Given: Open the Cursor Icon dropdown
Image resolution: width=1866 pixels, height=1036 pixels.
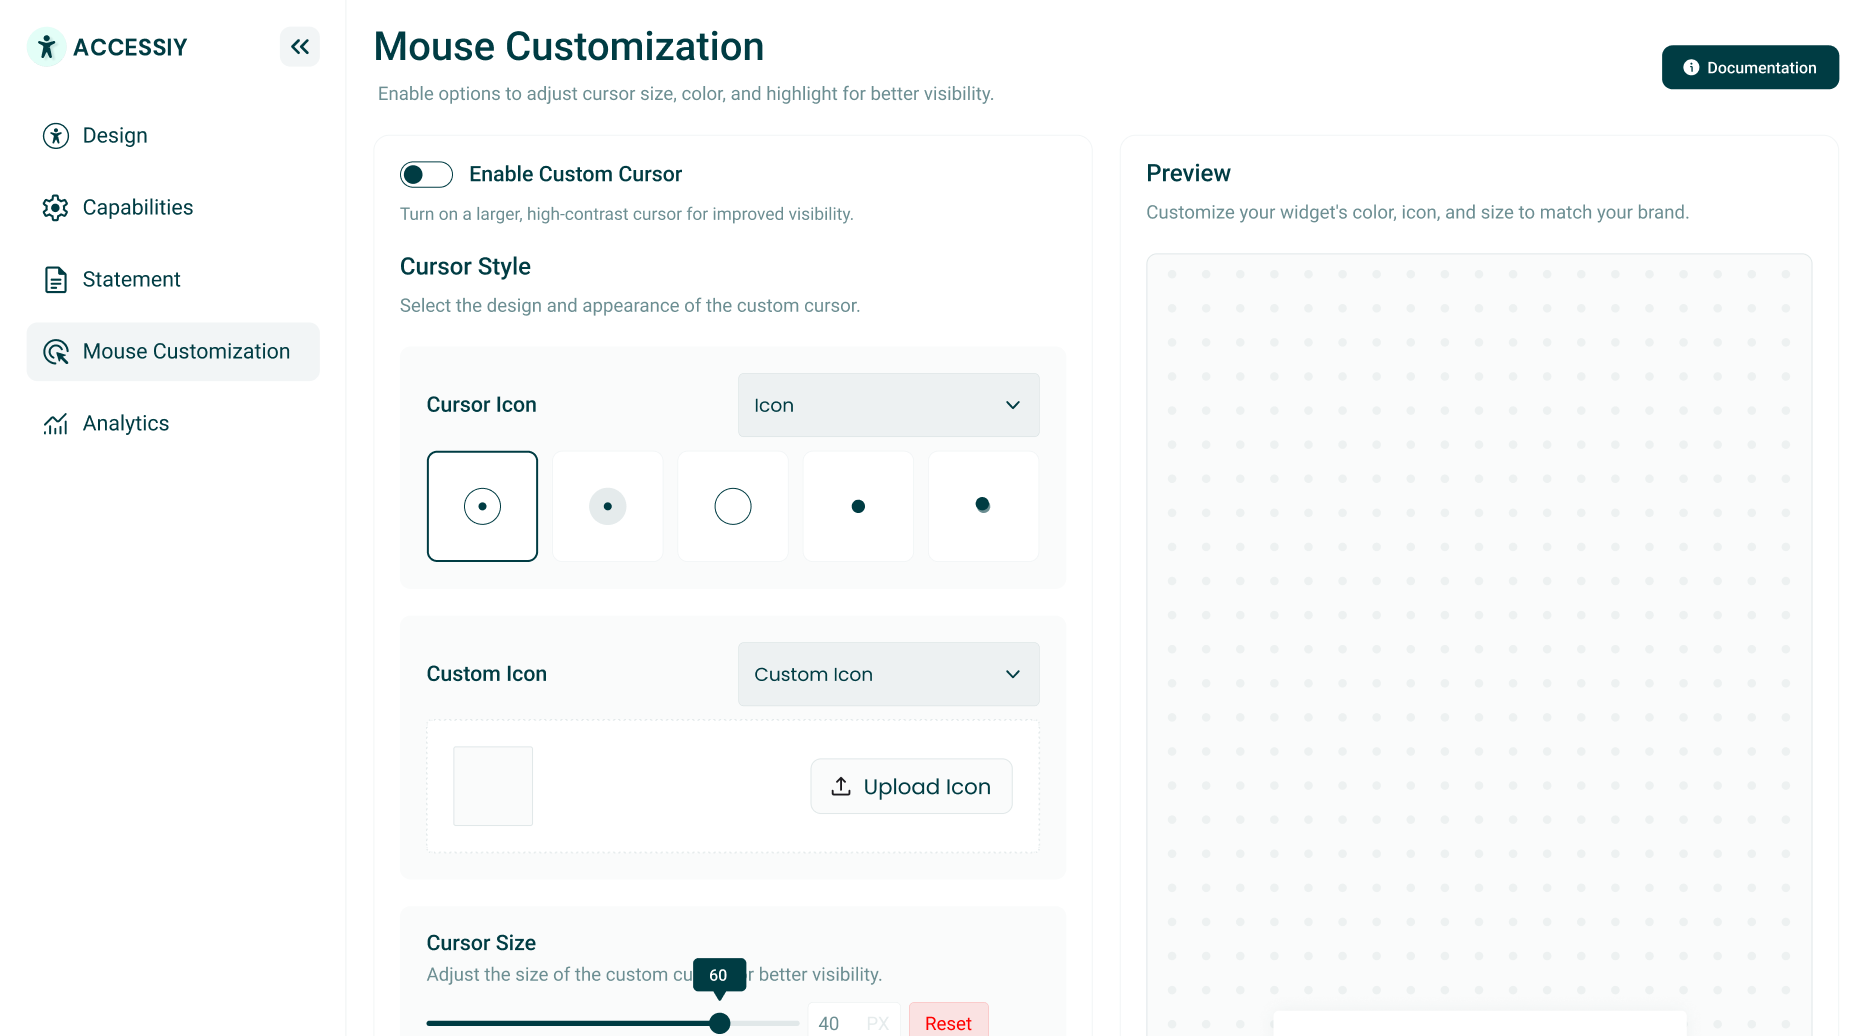Looking at the screenshot, I should [x=887, y=405].
